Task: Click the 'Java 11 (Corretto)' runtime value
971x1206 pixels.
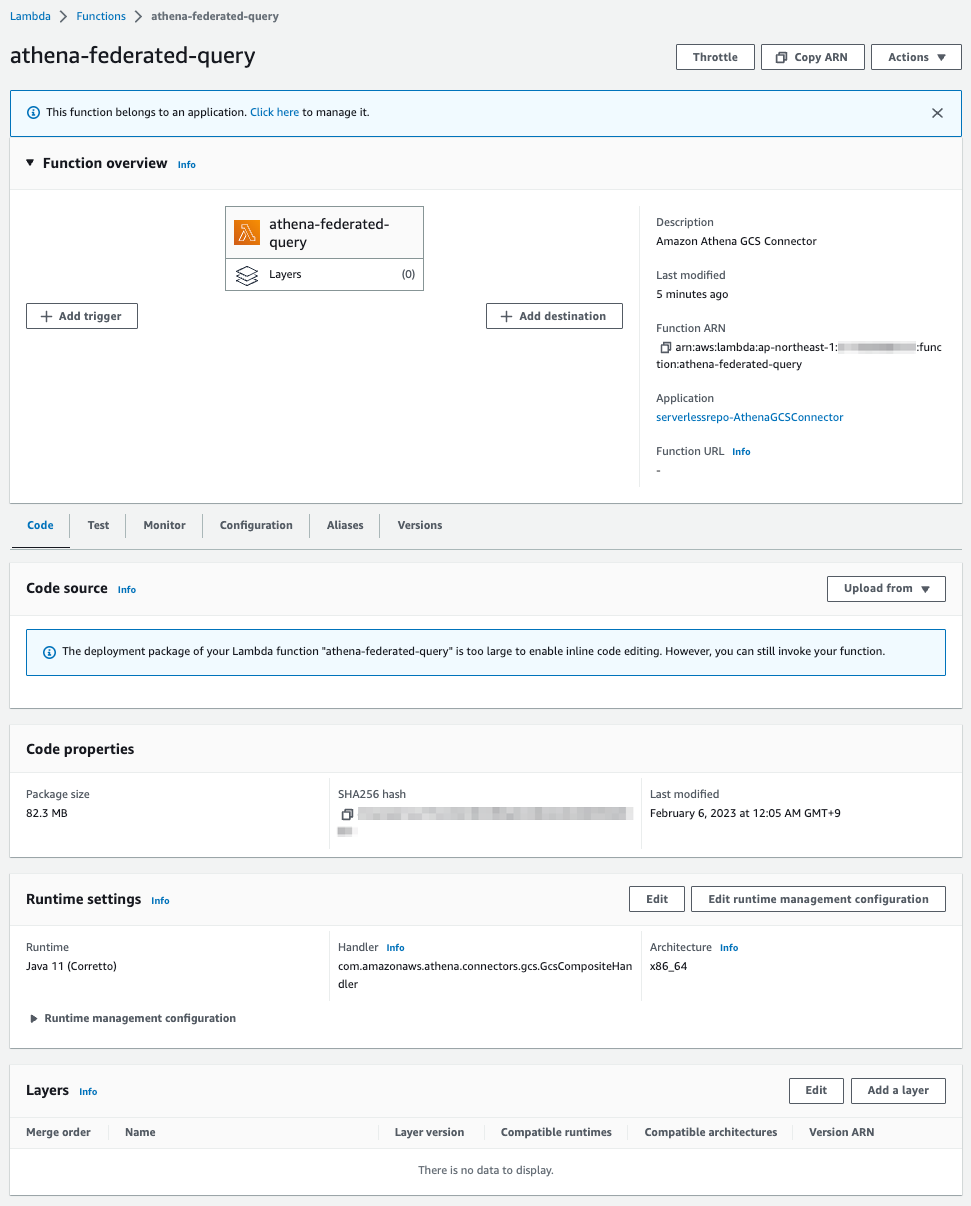Action: 71,966
